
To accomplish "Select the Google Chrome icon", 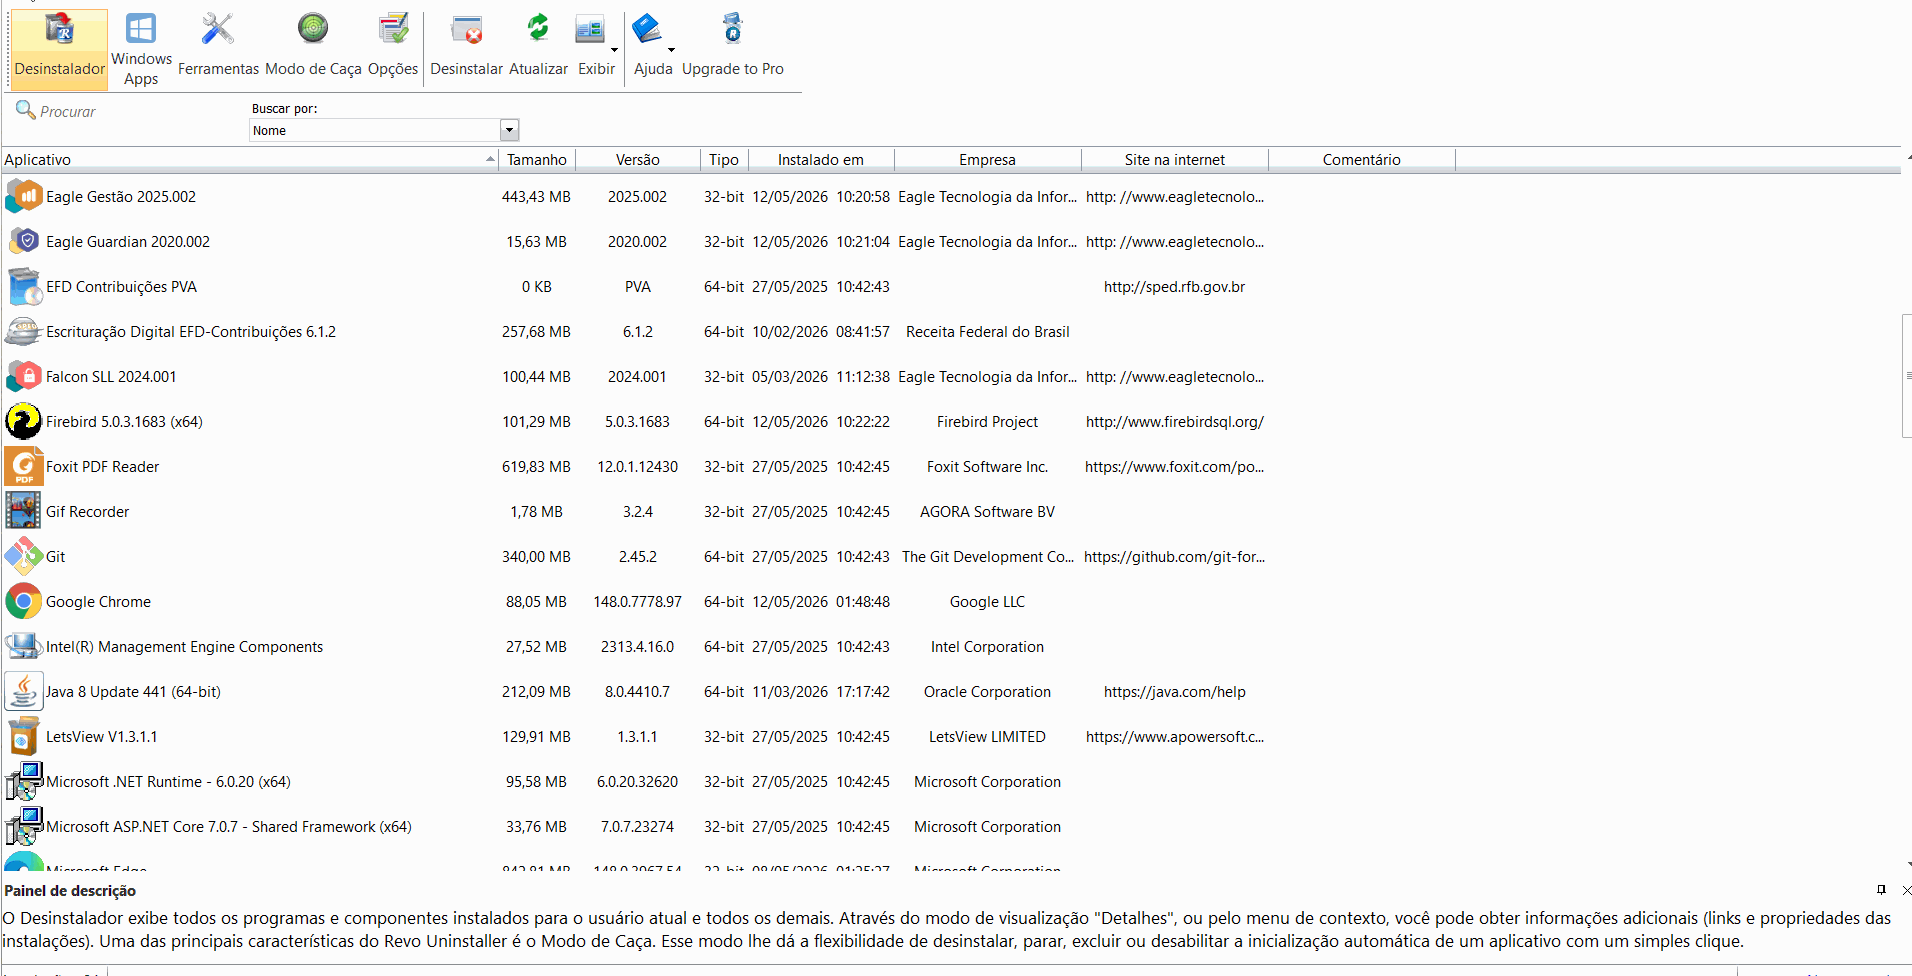I will point(24,602).
